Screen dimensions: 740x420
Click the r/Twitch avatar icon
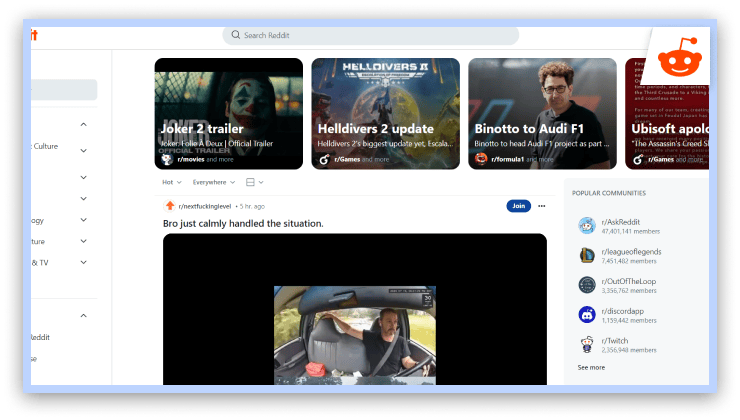(587, 344)
